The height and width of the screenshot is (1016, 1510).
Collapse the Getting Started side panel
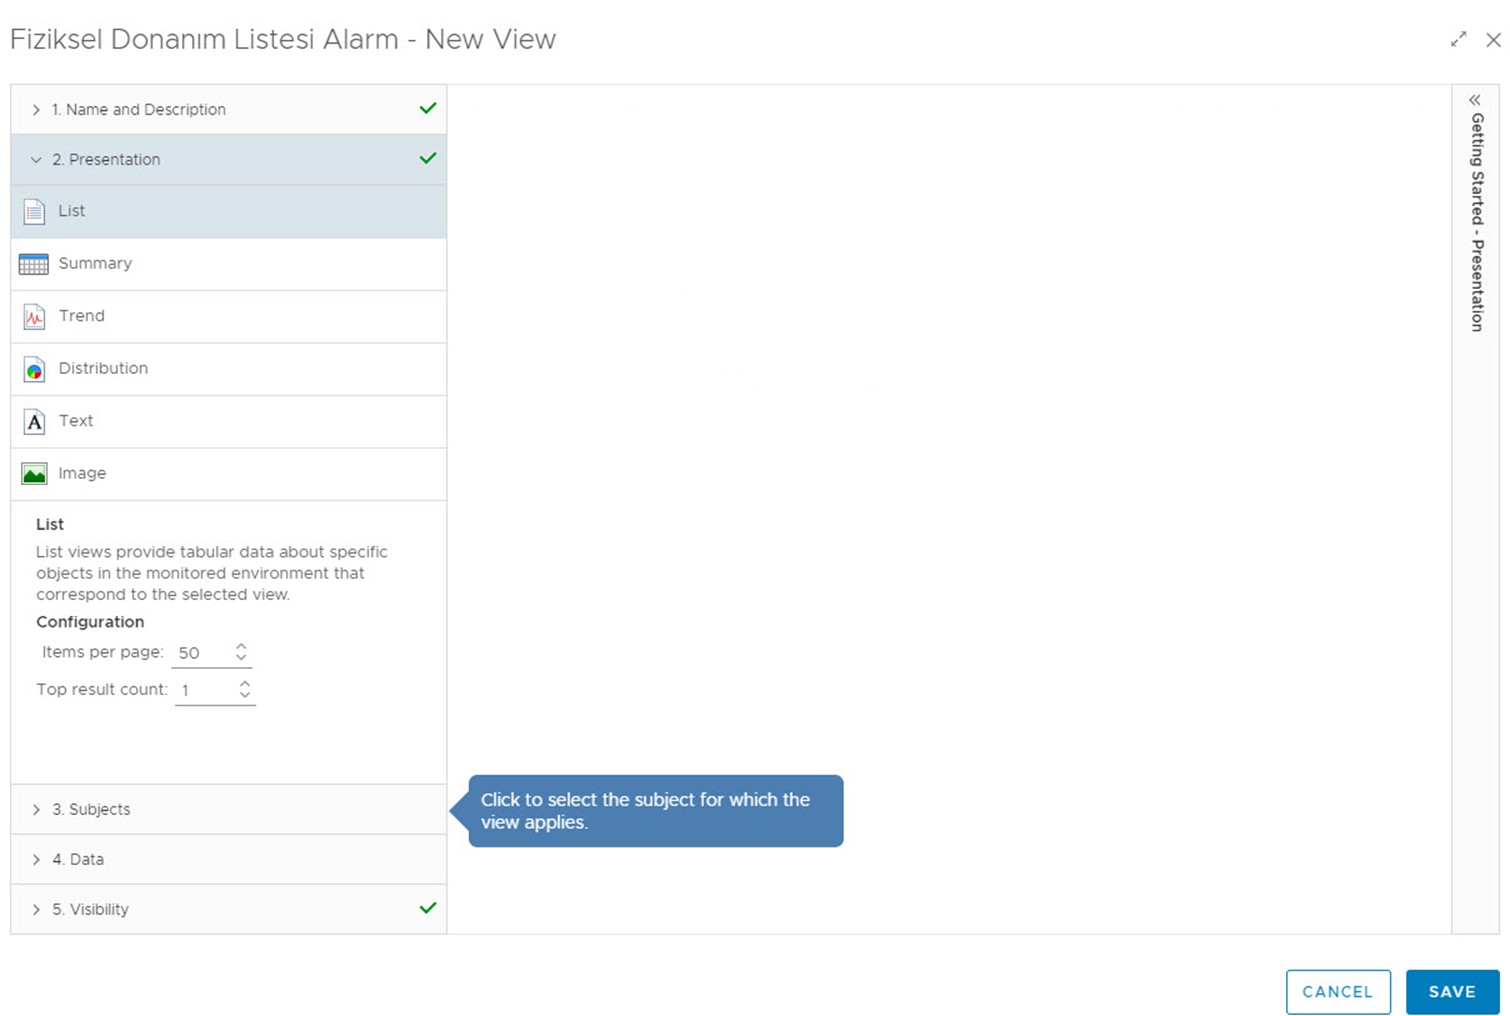[1474, 100]
